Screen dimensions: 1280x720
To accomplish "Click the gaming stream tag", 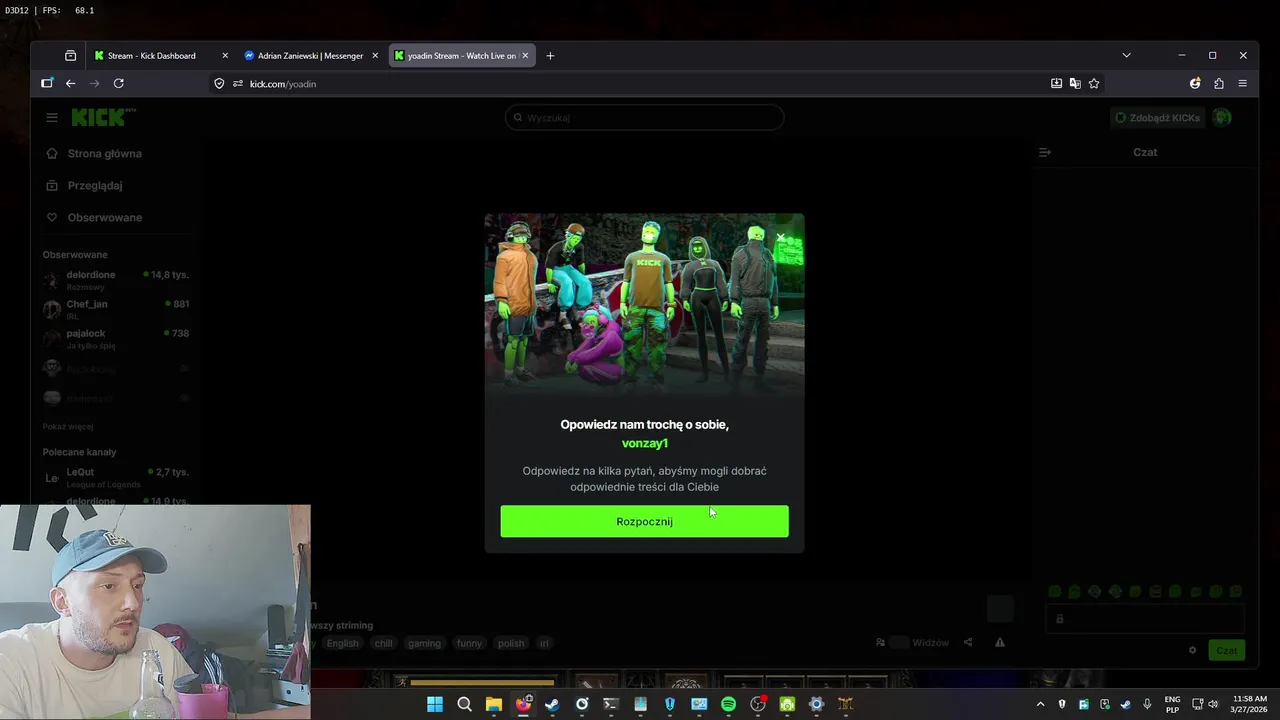I will click(424, 644).
